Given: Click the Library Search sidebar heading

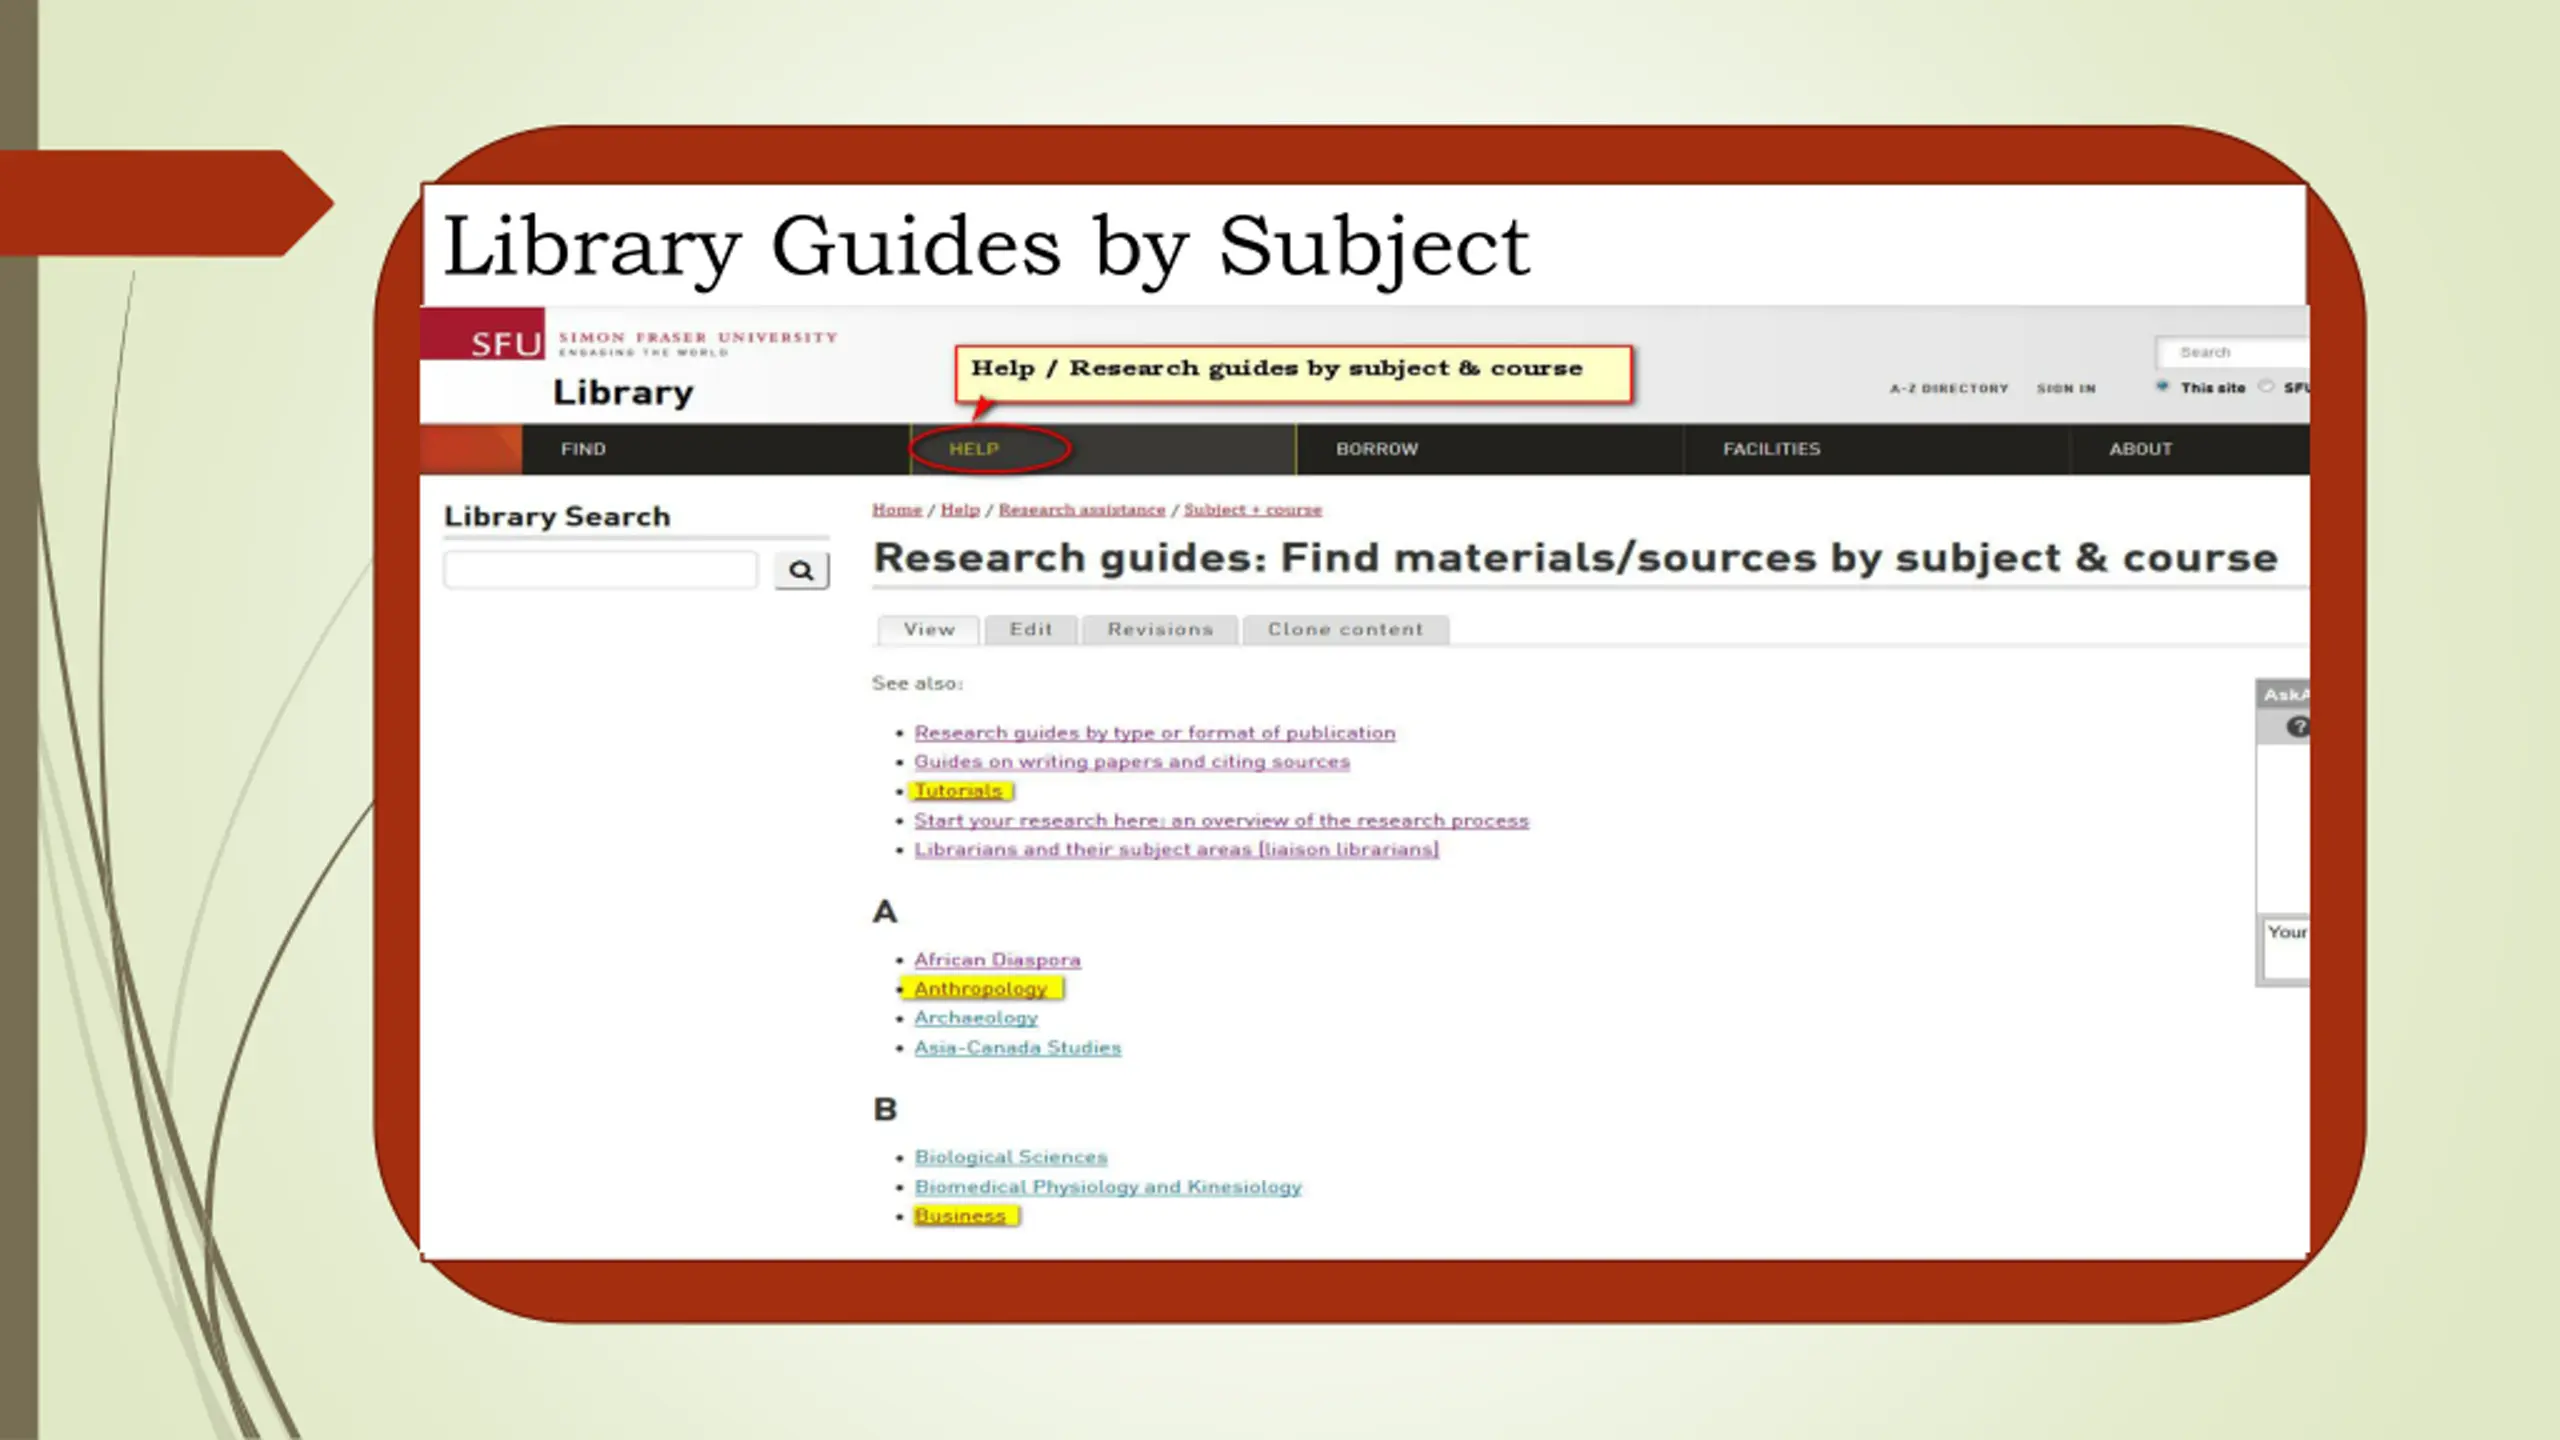Looking at the screenshot, I should click(x=557, y=517).
